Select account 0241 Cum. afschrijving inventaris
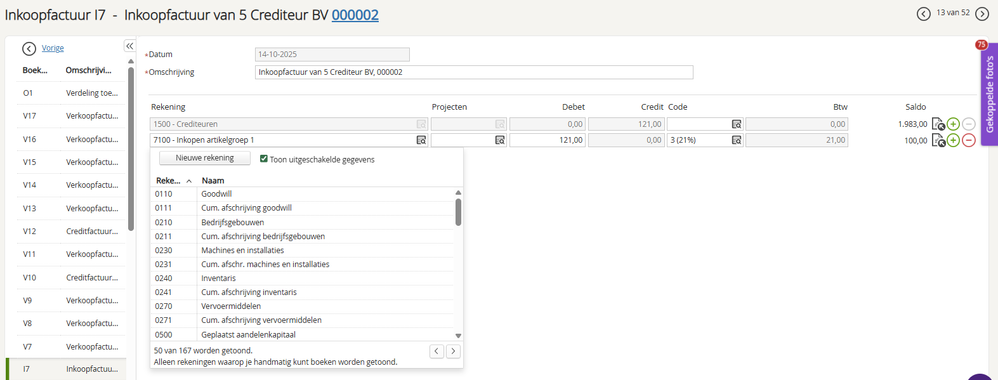Image resolution: width=998 pixels, height=380 pixels. 302,292
